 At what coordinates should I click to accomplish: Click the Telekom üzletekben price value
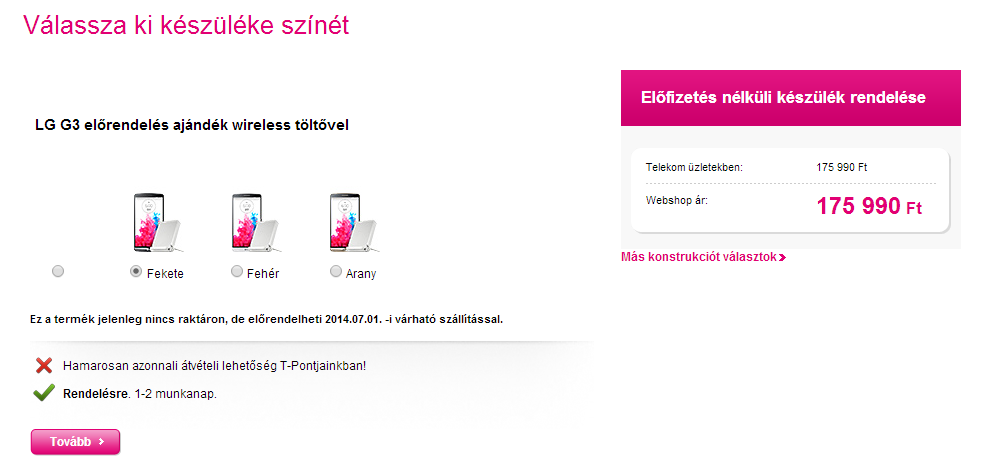tap(841, 167)
